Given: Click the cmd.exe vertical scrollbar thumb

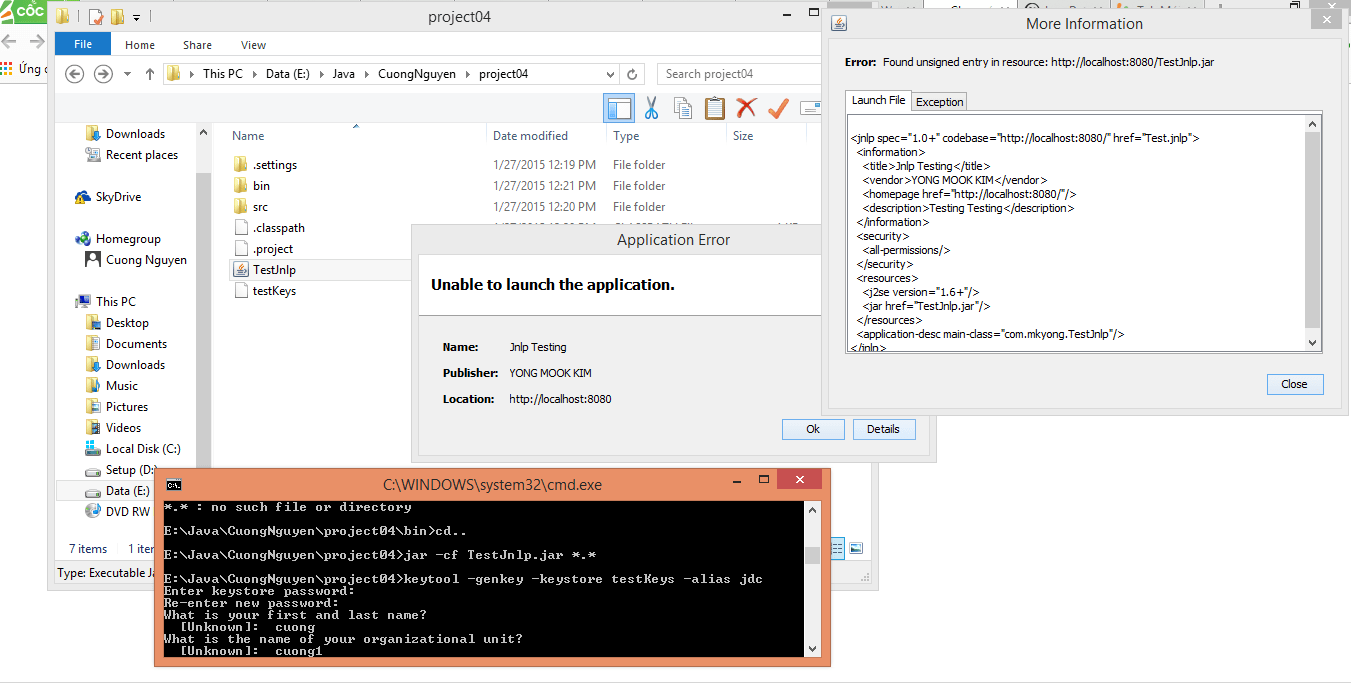Looking at the screenshot, I should click(x=812, y=555).
